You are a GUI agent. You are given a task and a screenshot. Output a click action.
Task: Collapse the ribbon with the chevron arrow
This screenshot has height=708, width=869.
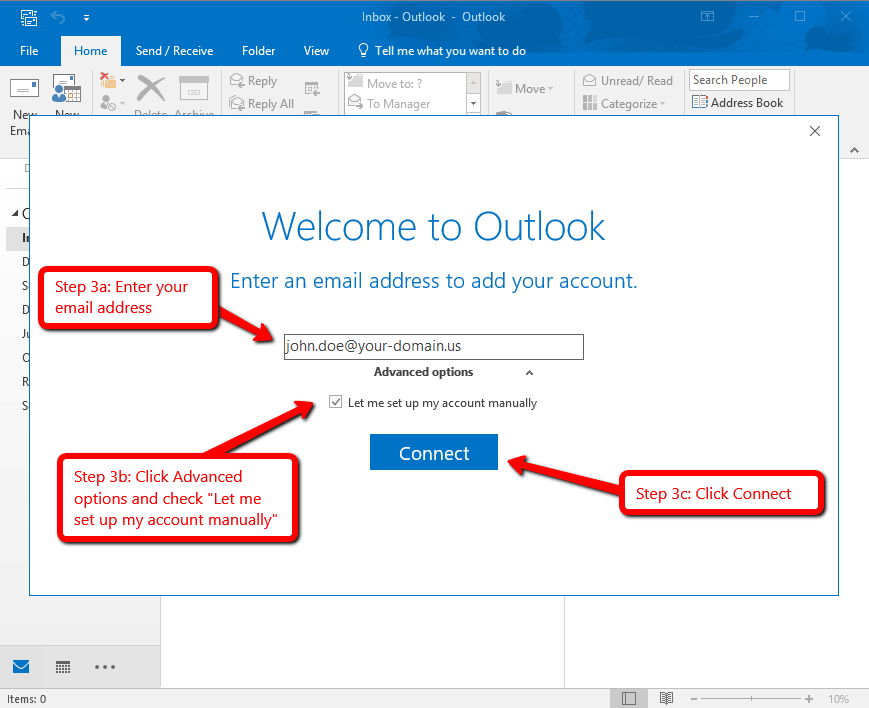pyautogui.click(x=855, y=150)
